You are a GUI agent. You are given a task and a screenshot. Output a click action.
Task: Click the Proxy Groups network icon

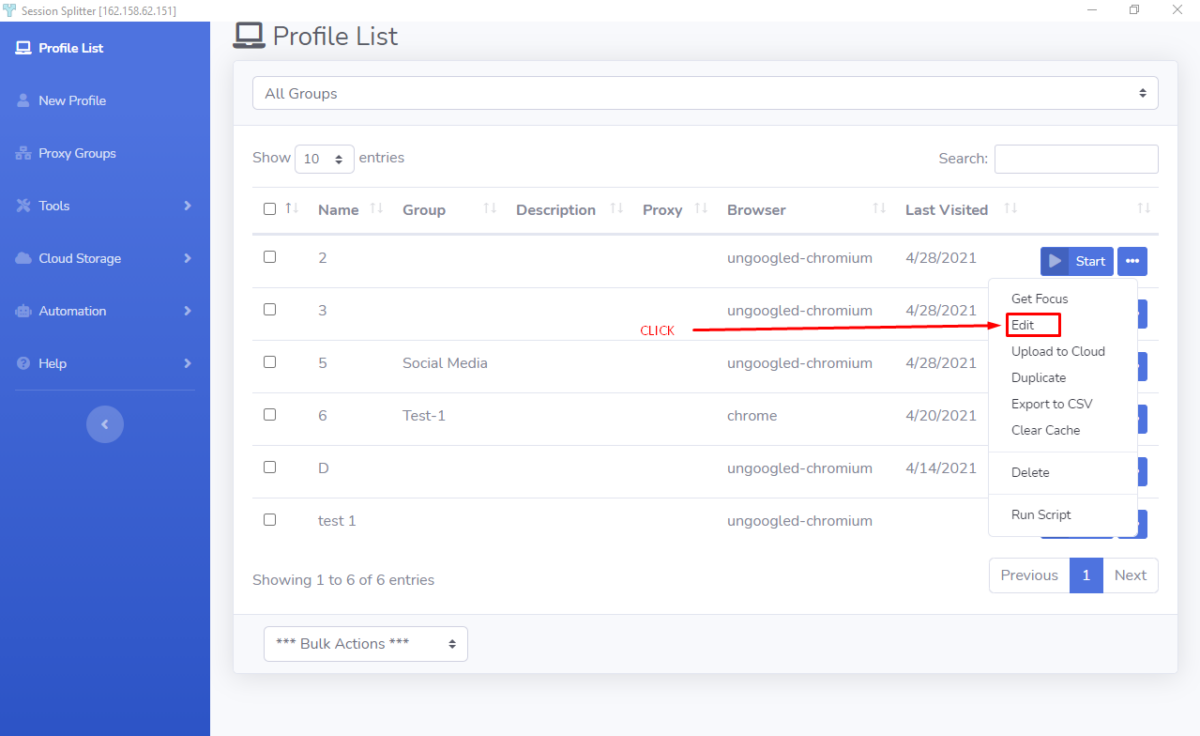[23, 153]
